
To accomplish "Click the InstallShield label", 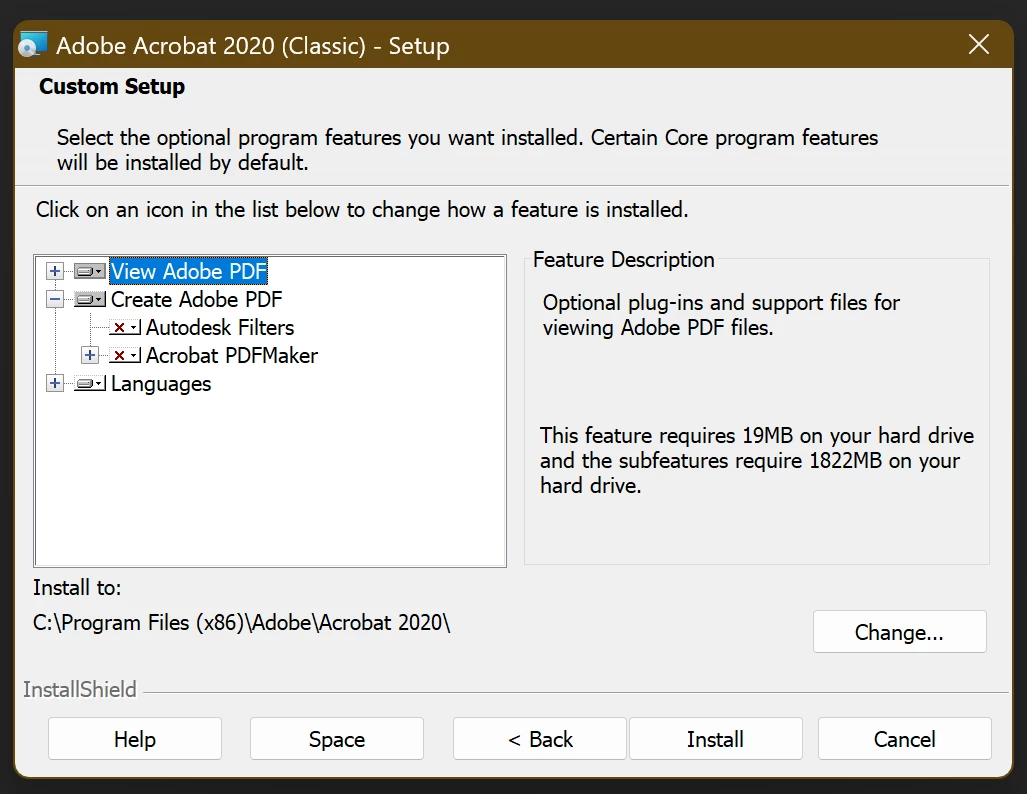I will 80,690.
